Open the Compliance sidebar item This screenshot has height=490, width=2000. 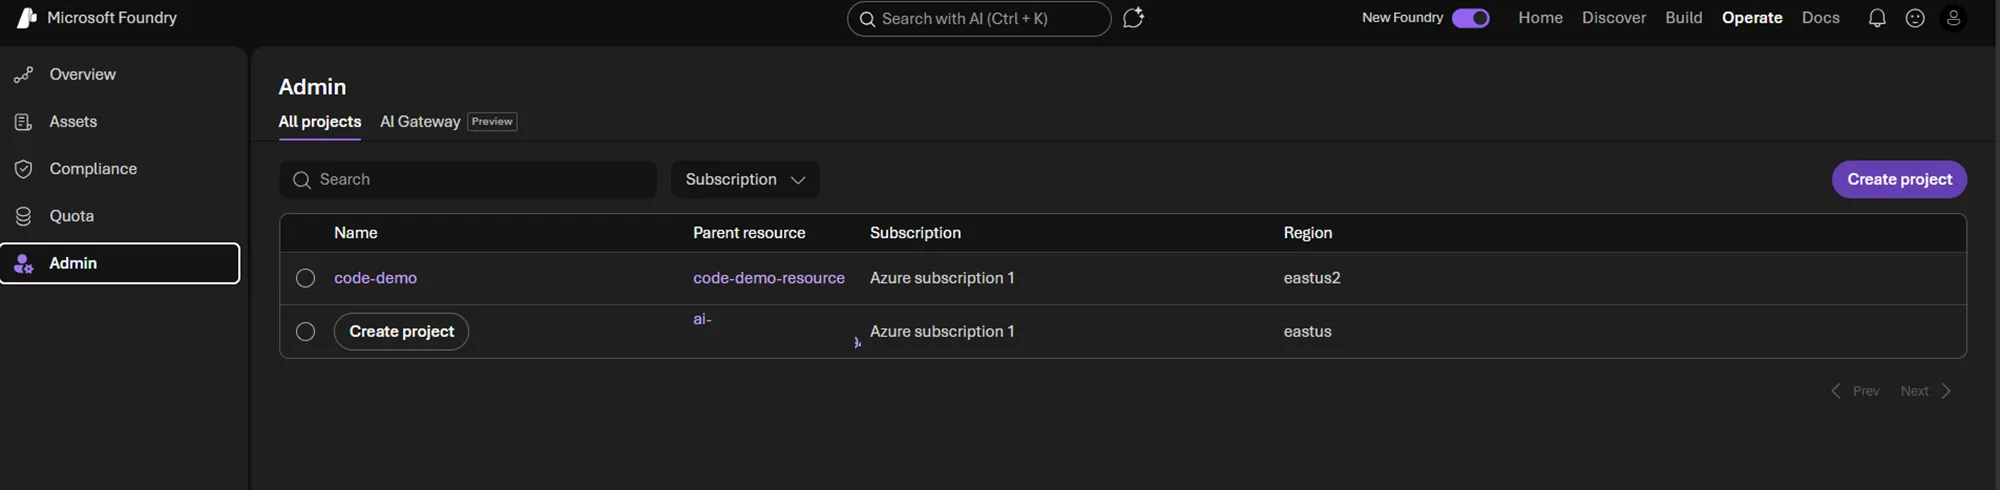click(120, 169)
